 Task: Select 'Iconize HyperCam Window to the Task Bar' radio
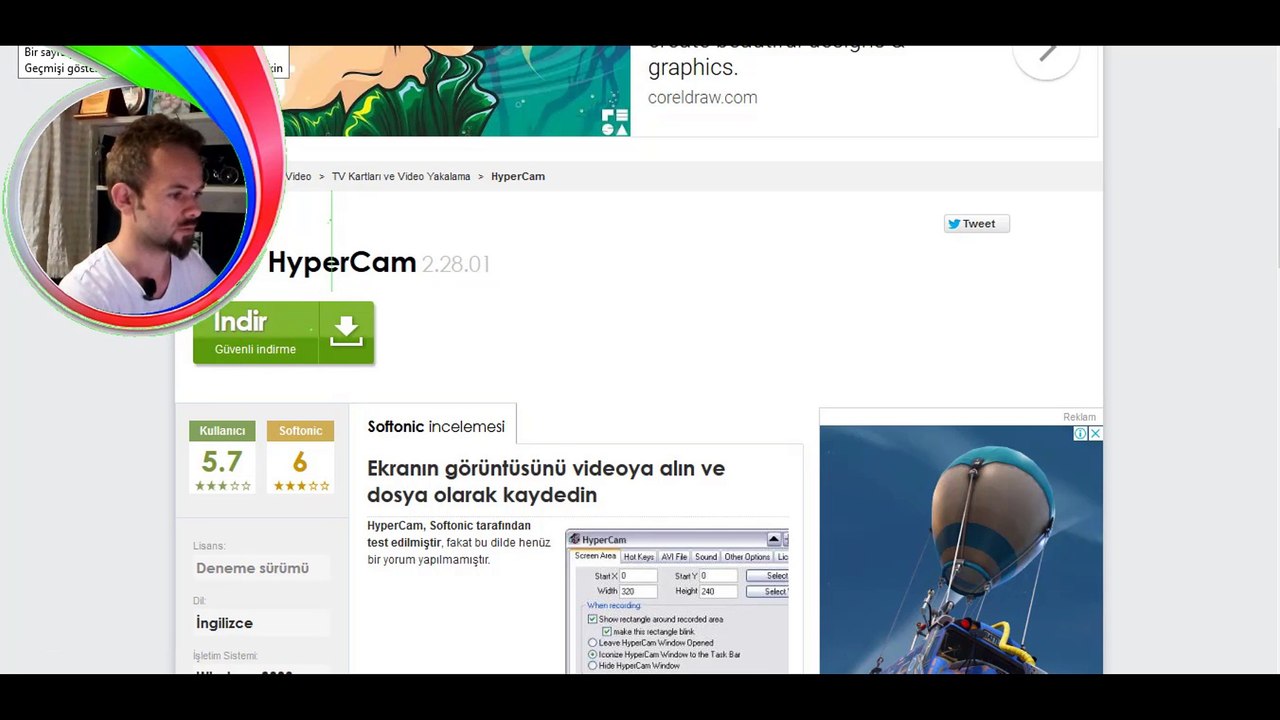[x=592, y=654]
